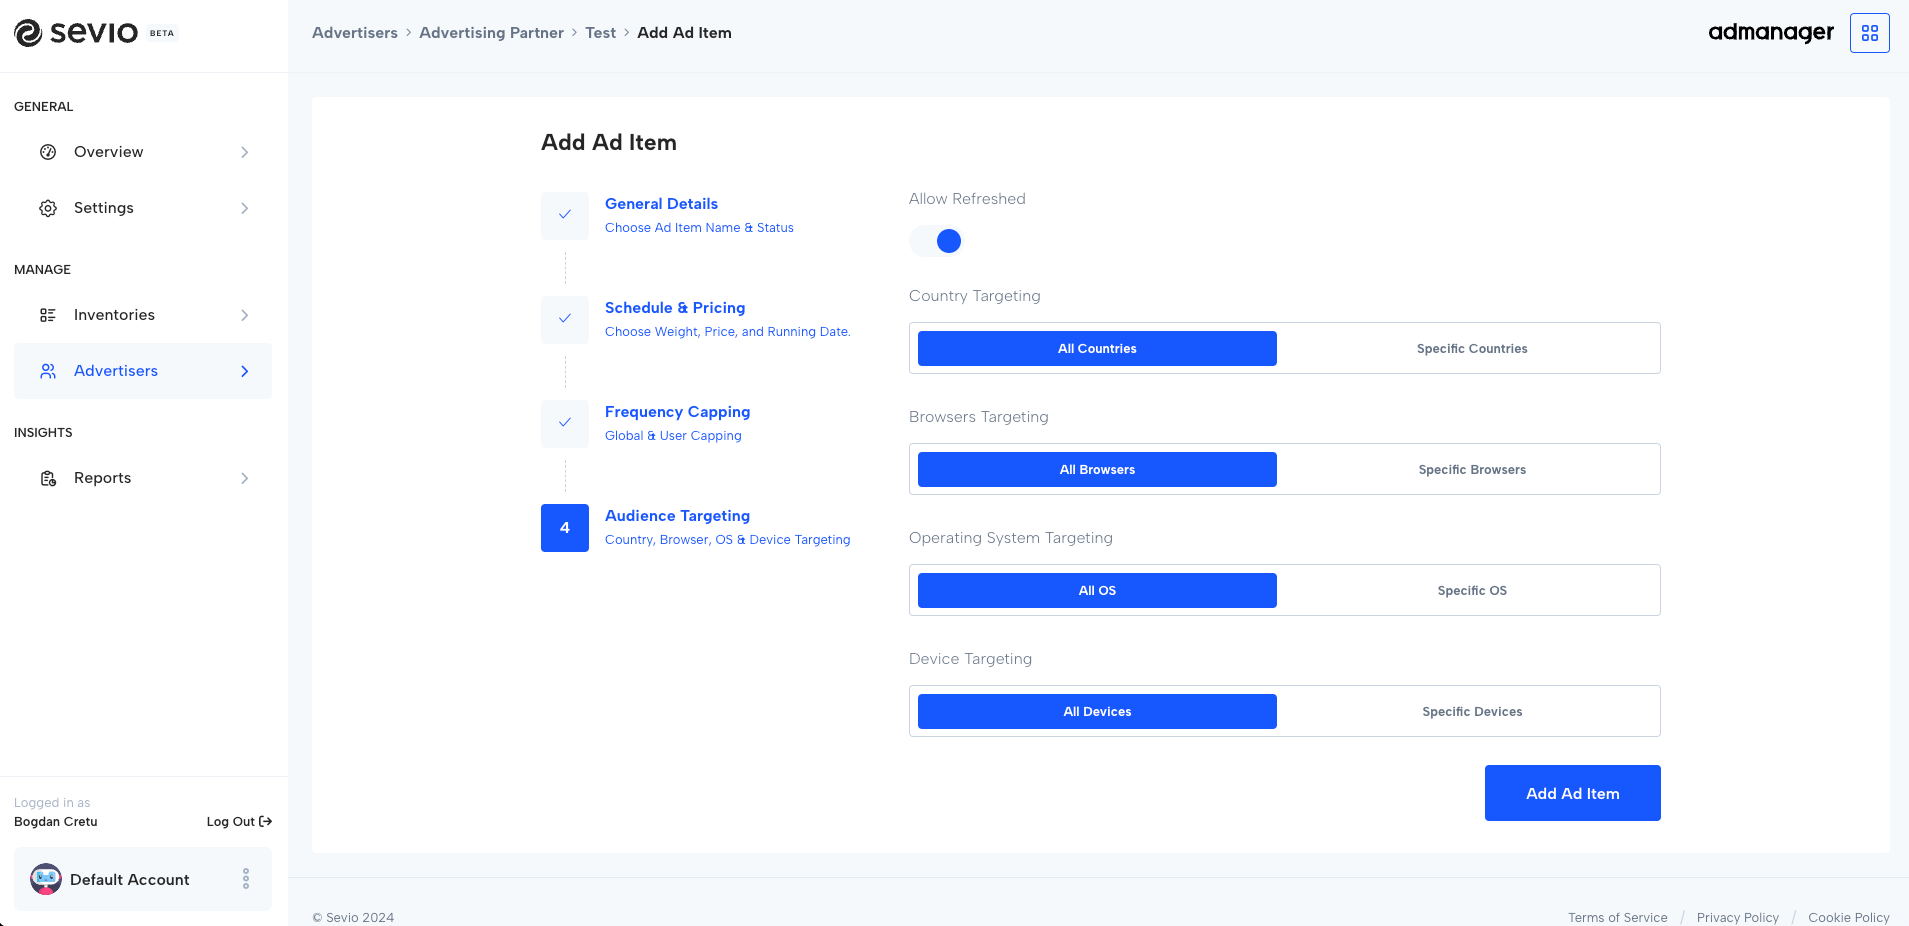The height and width of the screenshot is (926, 1909).
Task: Open the Schedule & Pricing step
Action: [x=674, y=308]
